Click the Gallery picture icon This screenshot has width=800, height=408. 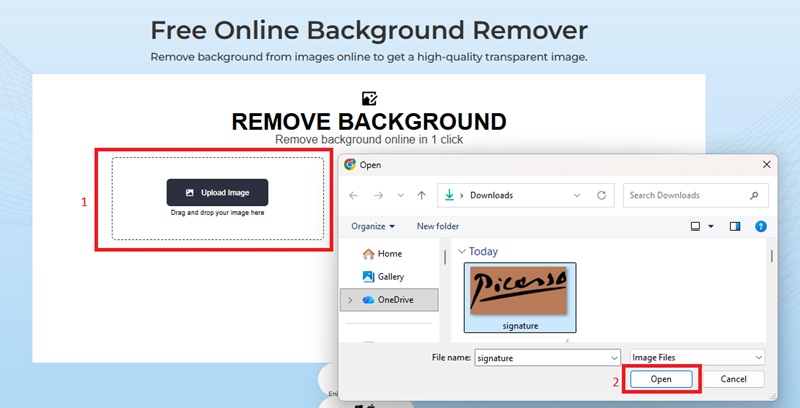(x=368, y=276)
